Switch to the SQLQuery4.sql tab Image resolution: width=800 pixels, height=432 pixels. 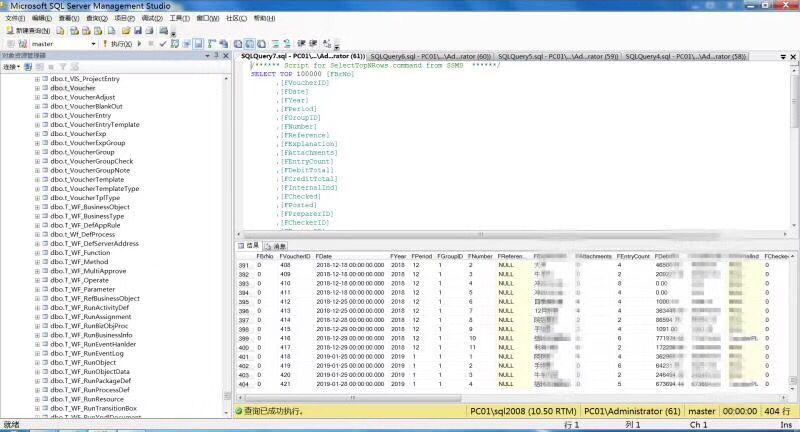point(684,56)
